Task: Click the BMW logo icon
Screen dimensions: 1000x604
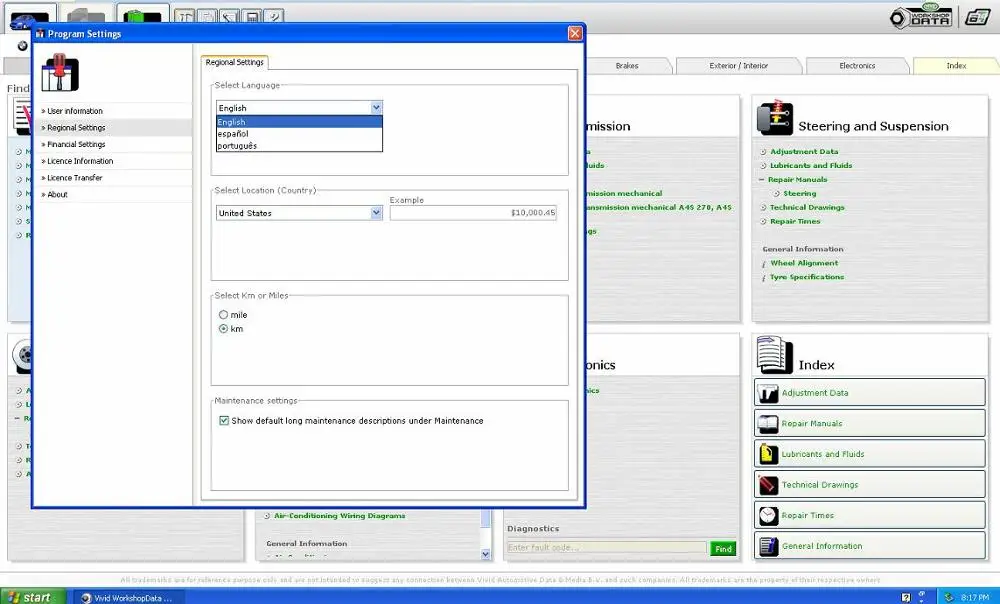Action: [x=23, y=46]
